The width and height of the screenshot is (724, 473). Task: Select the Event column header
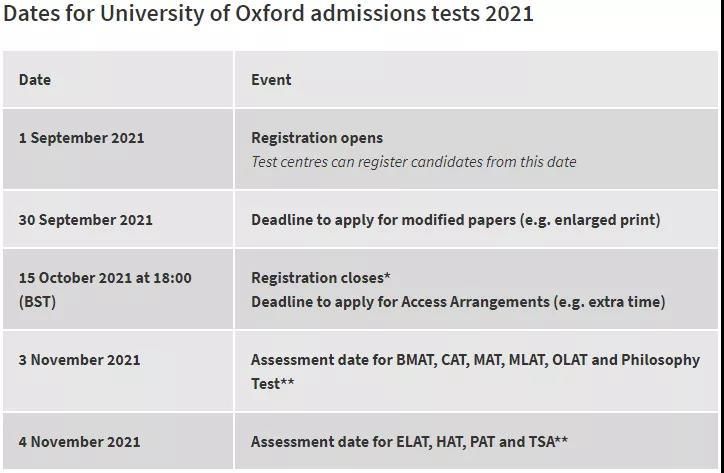(x=271, y=79)
